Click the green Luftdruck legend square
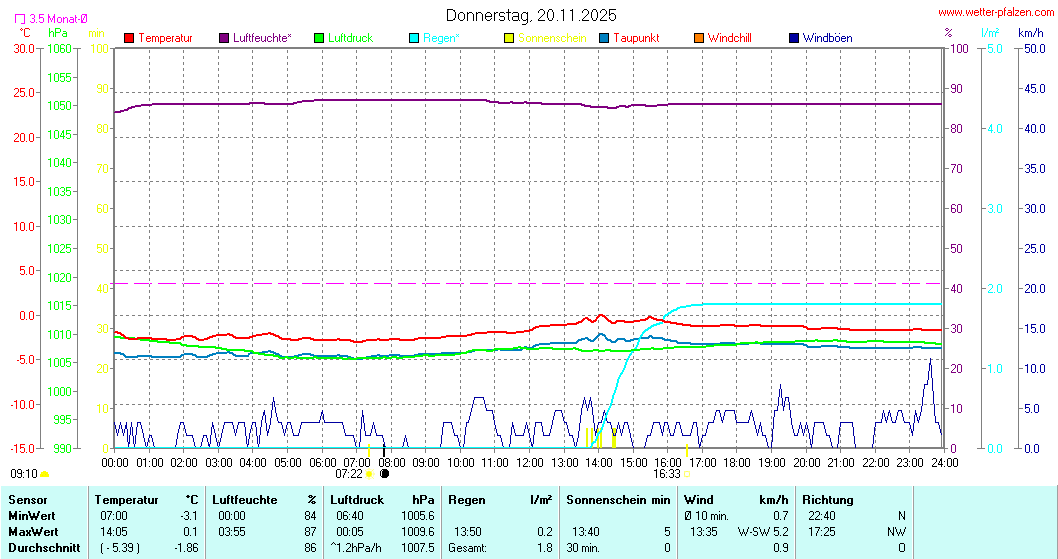1058x559 pixels. point(319,38)
